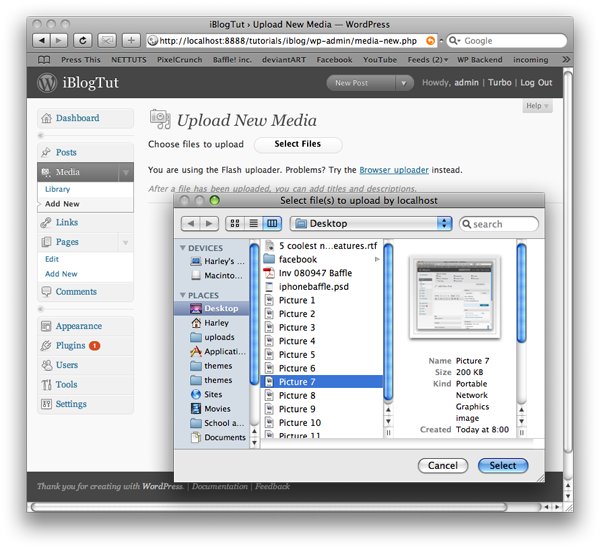Collapse the DEVICES section

pos(183,248)
